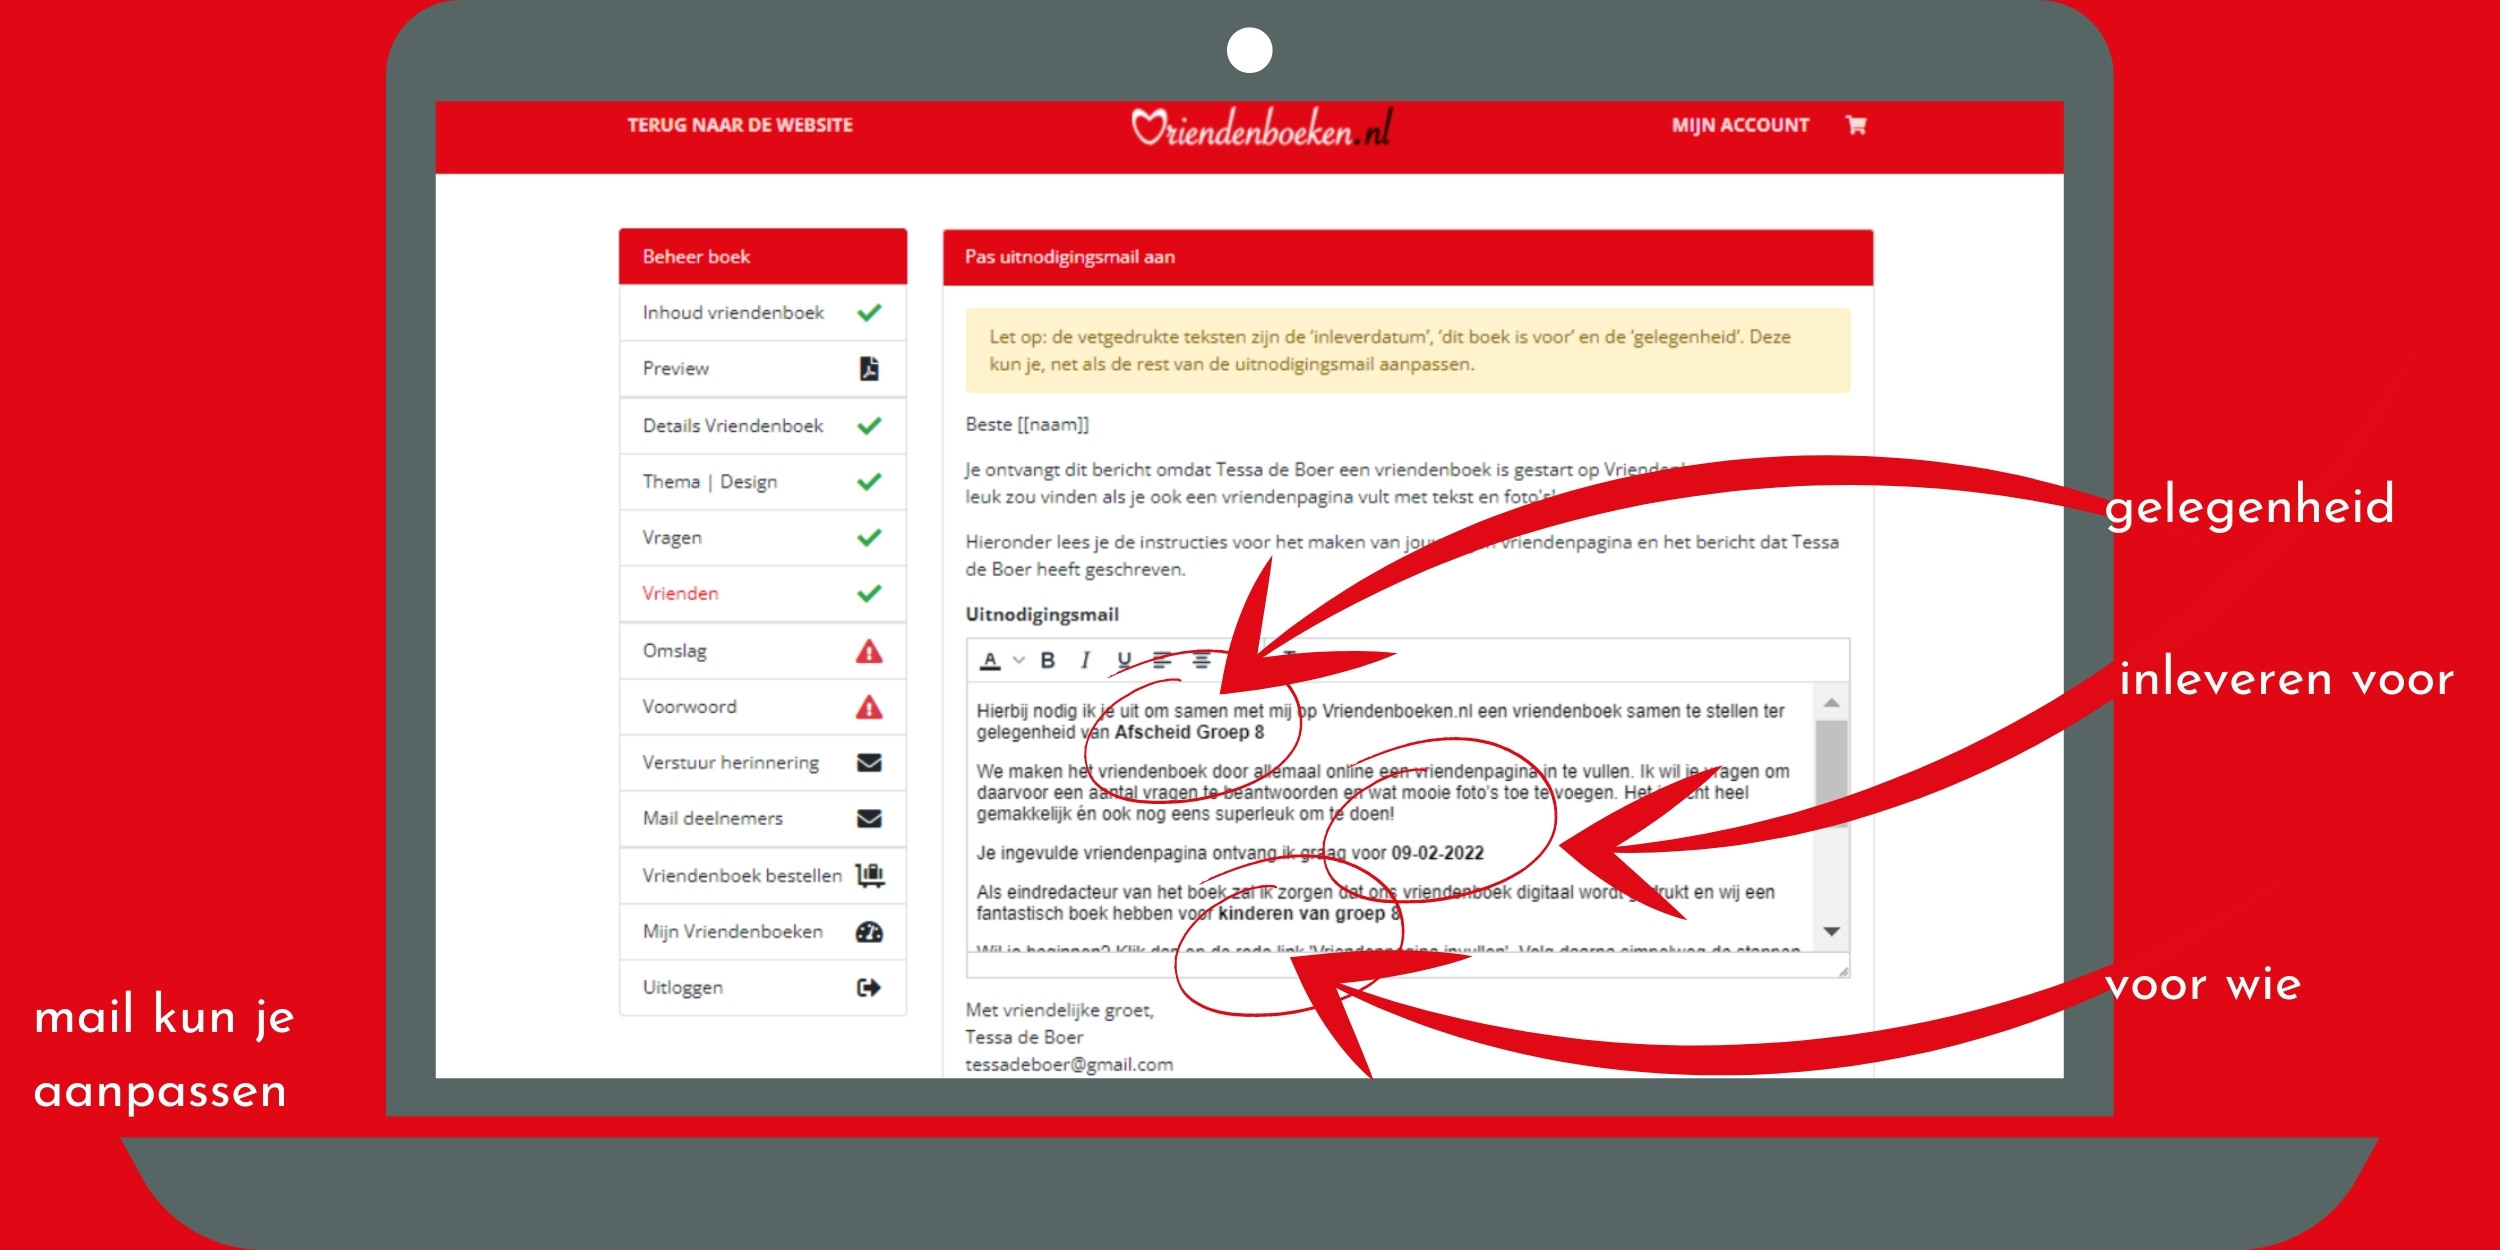
Task: Click the font color A button
Action: (x=990, y=661)
